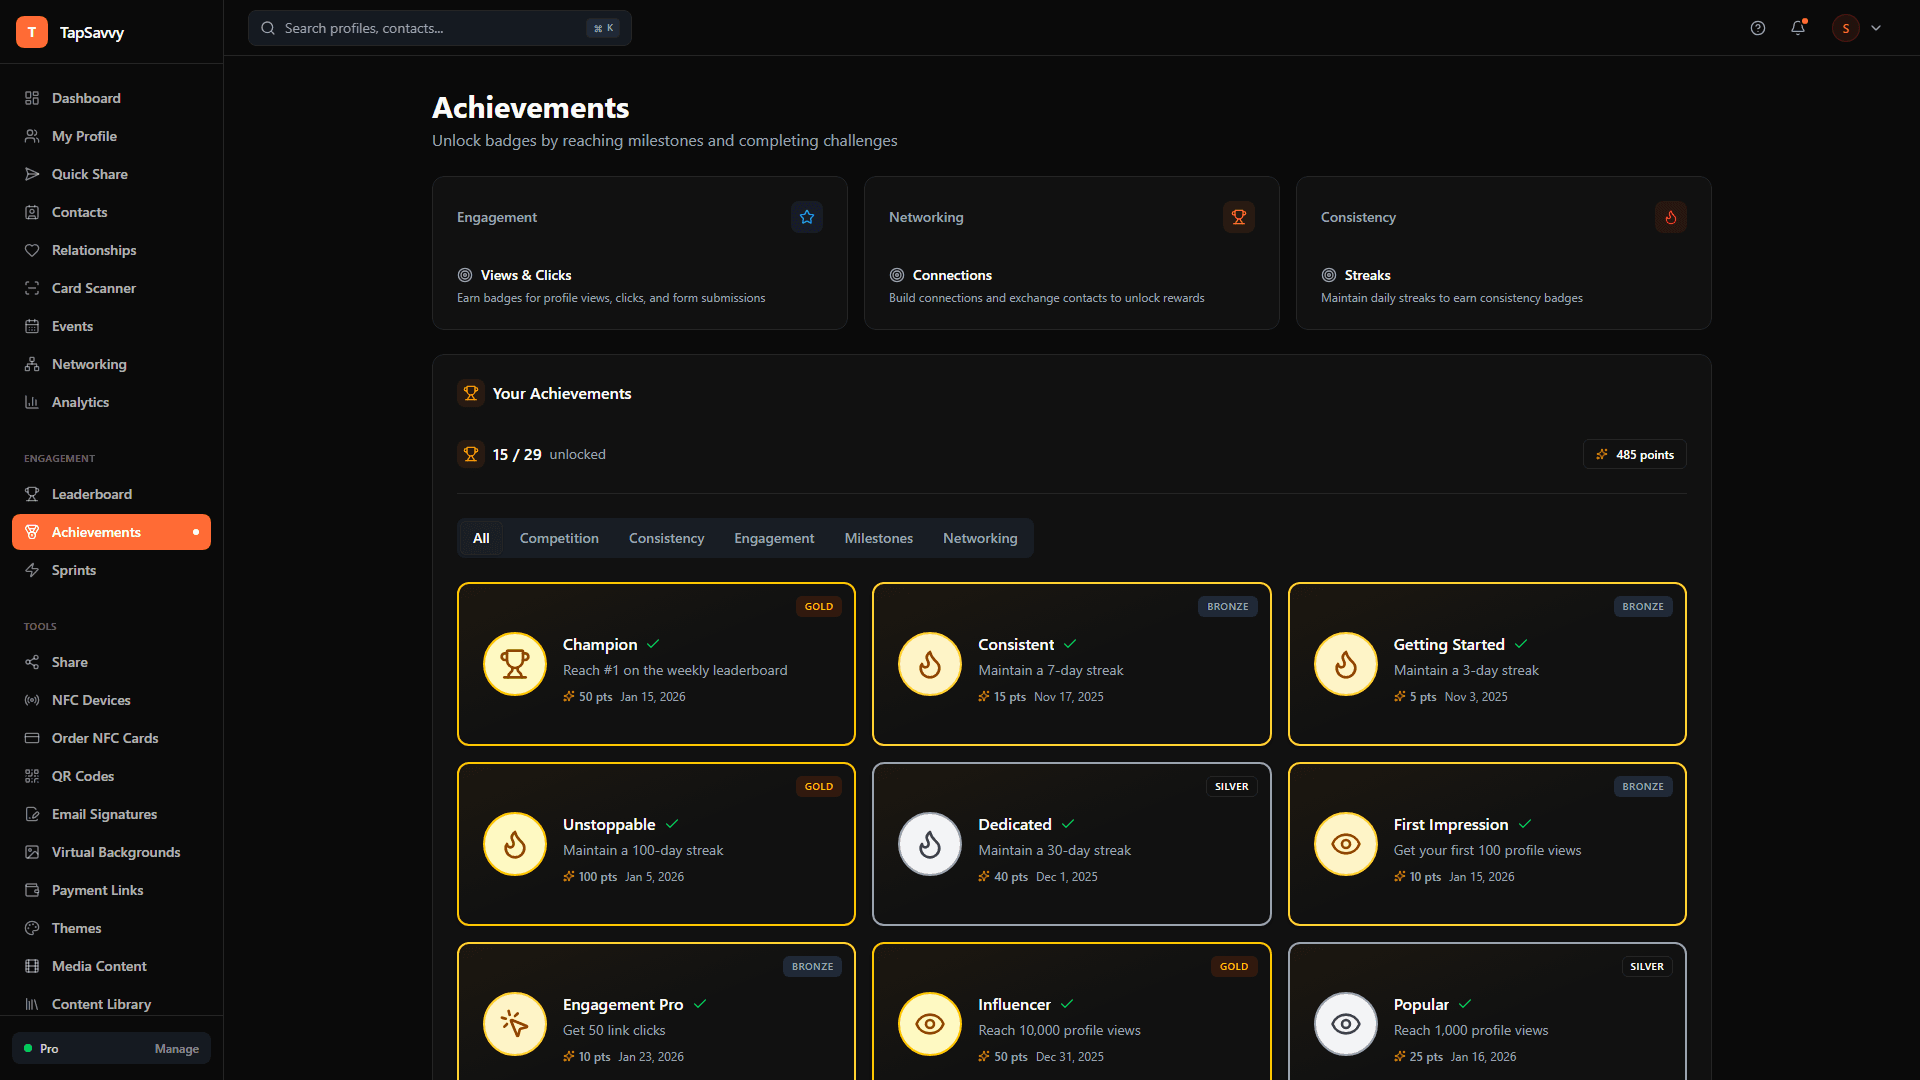Click the Virtual Backgrounds sidebar item
The height and width of the screenshot is (1080, 1920).
coord(115,852)
